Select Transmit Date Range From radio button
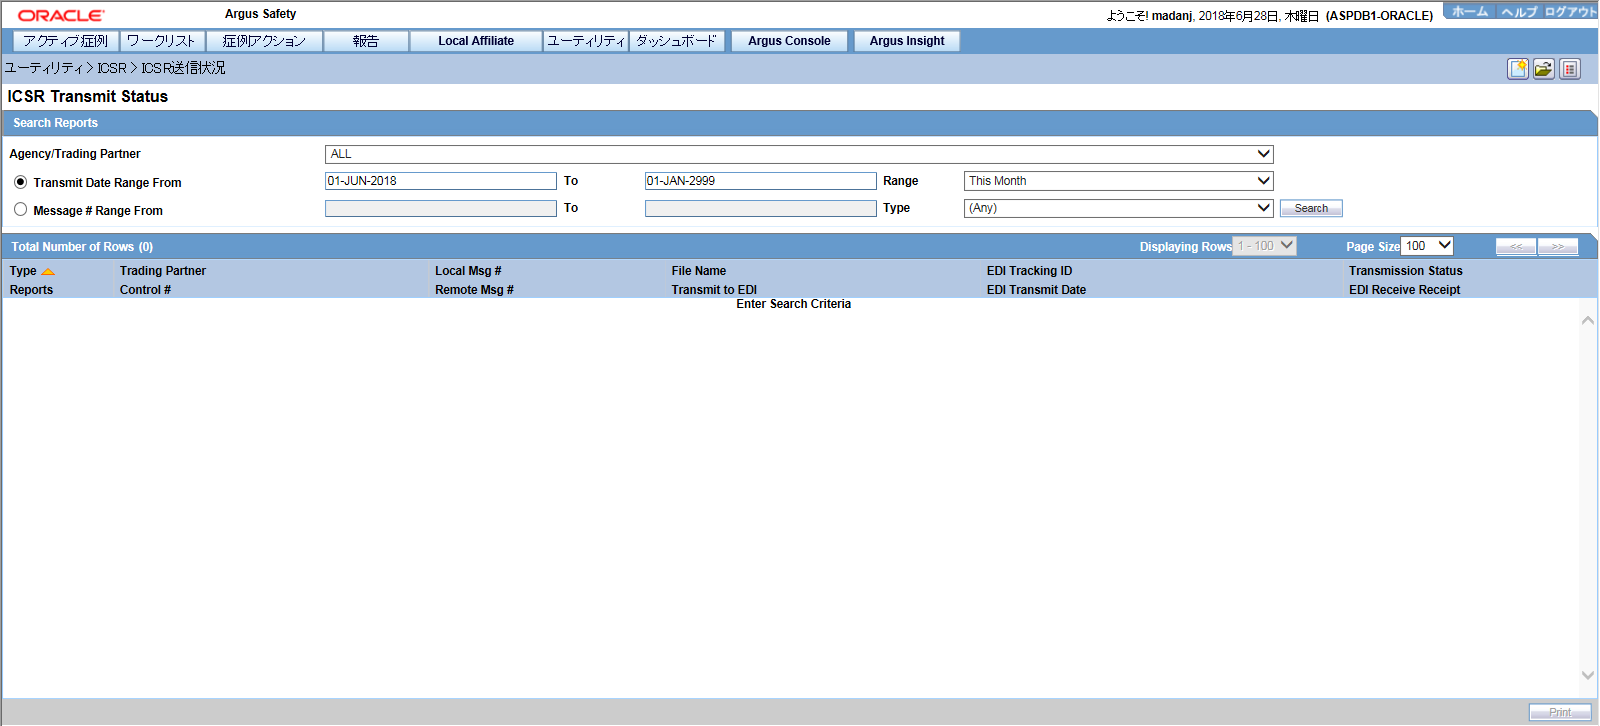 tap(20, 182)
